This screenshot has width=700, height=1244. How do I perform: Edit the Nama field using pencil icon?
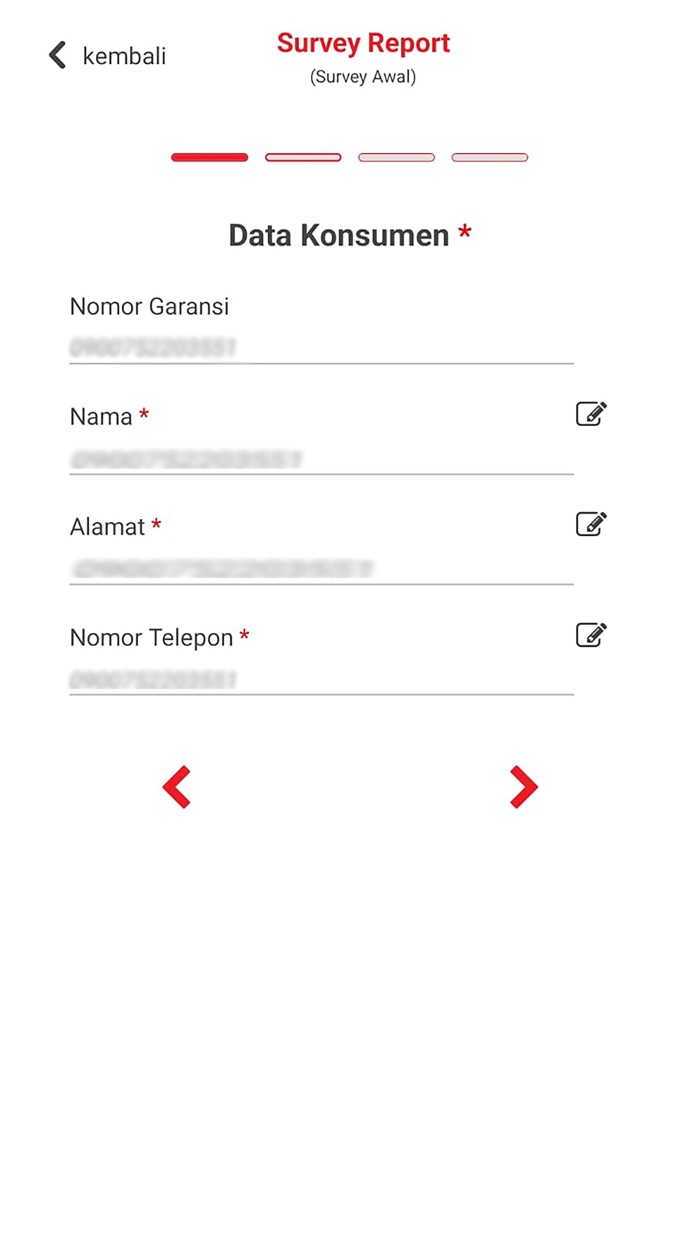coord(591,414)
